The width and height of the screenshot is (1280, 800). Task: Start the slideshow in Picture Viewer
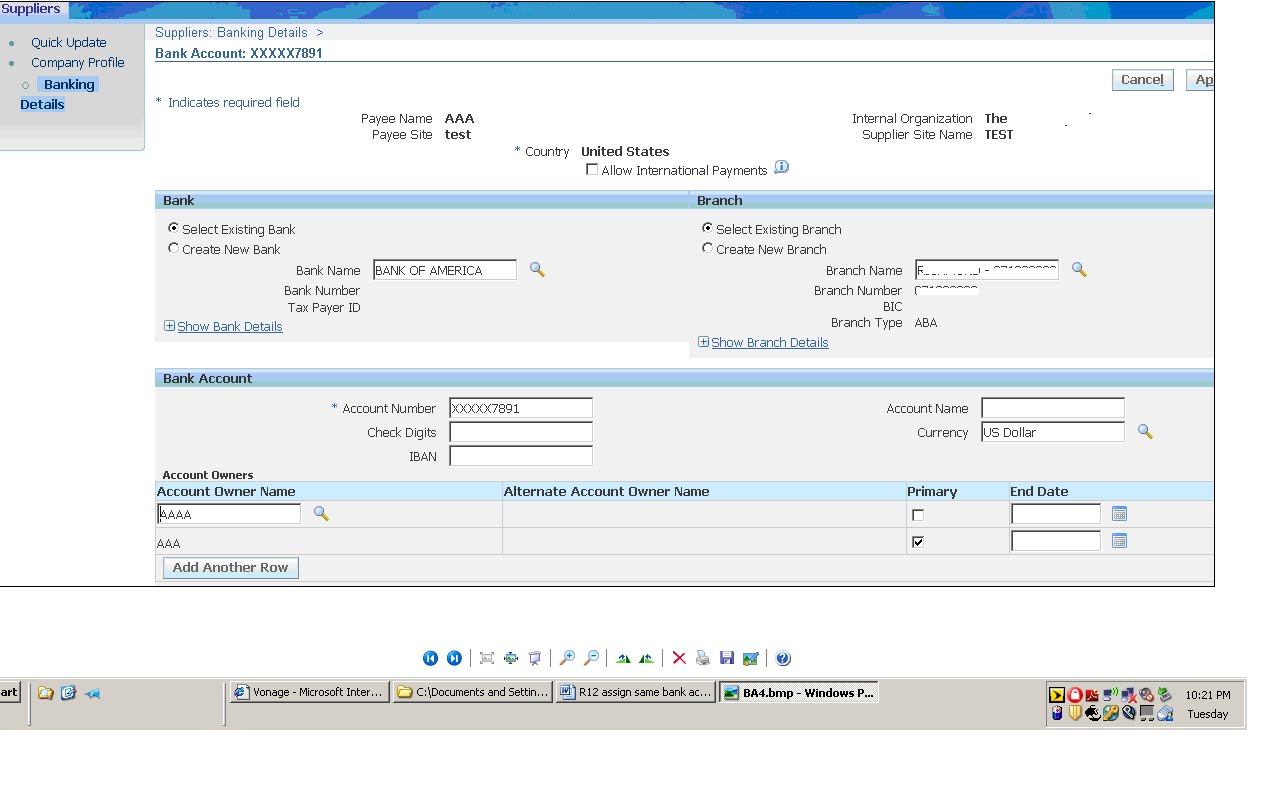[535, 657]
